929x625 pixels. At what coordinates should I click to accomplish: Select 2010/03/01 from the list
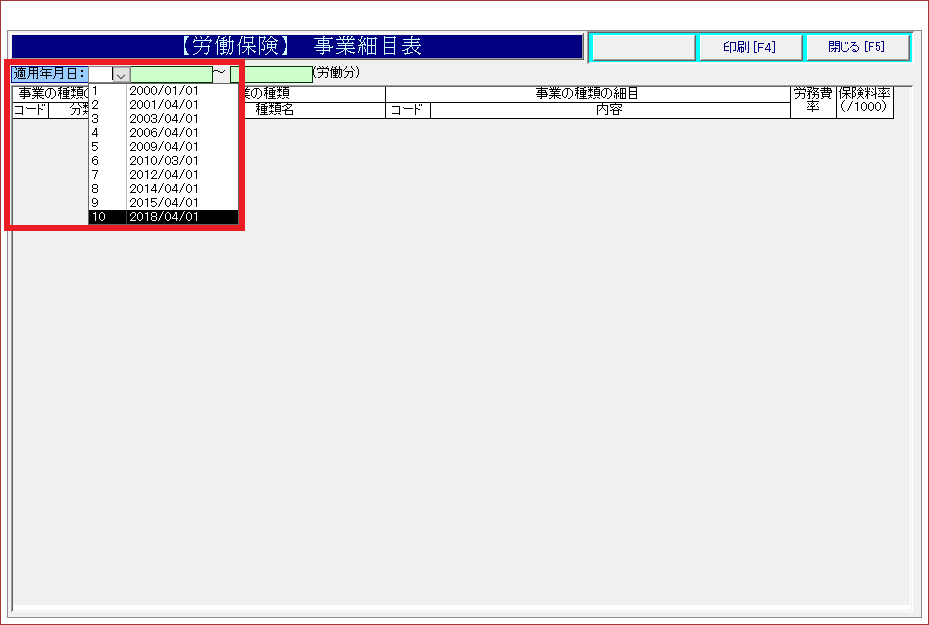[164, 160]
